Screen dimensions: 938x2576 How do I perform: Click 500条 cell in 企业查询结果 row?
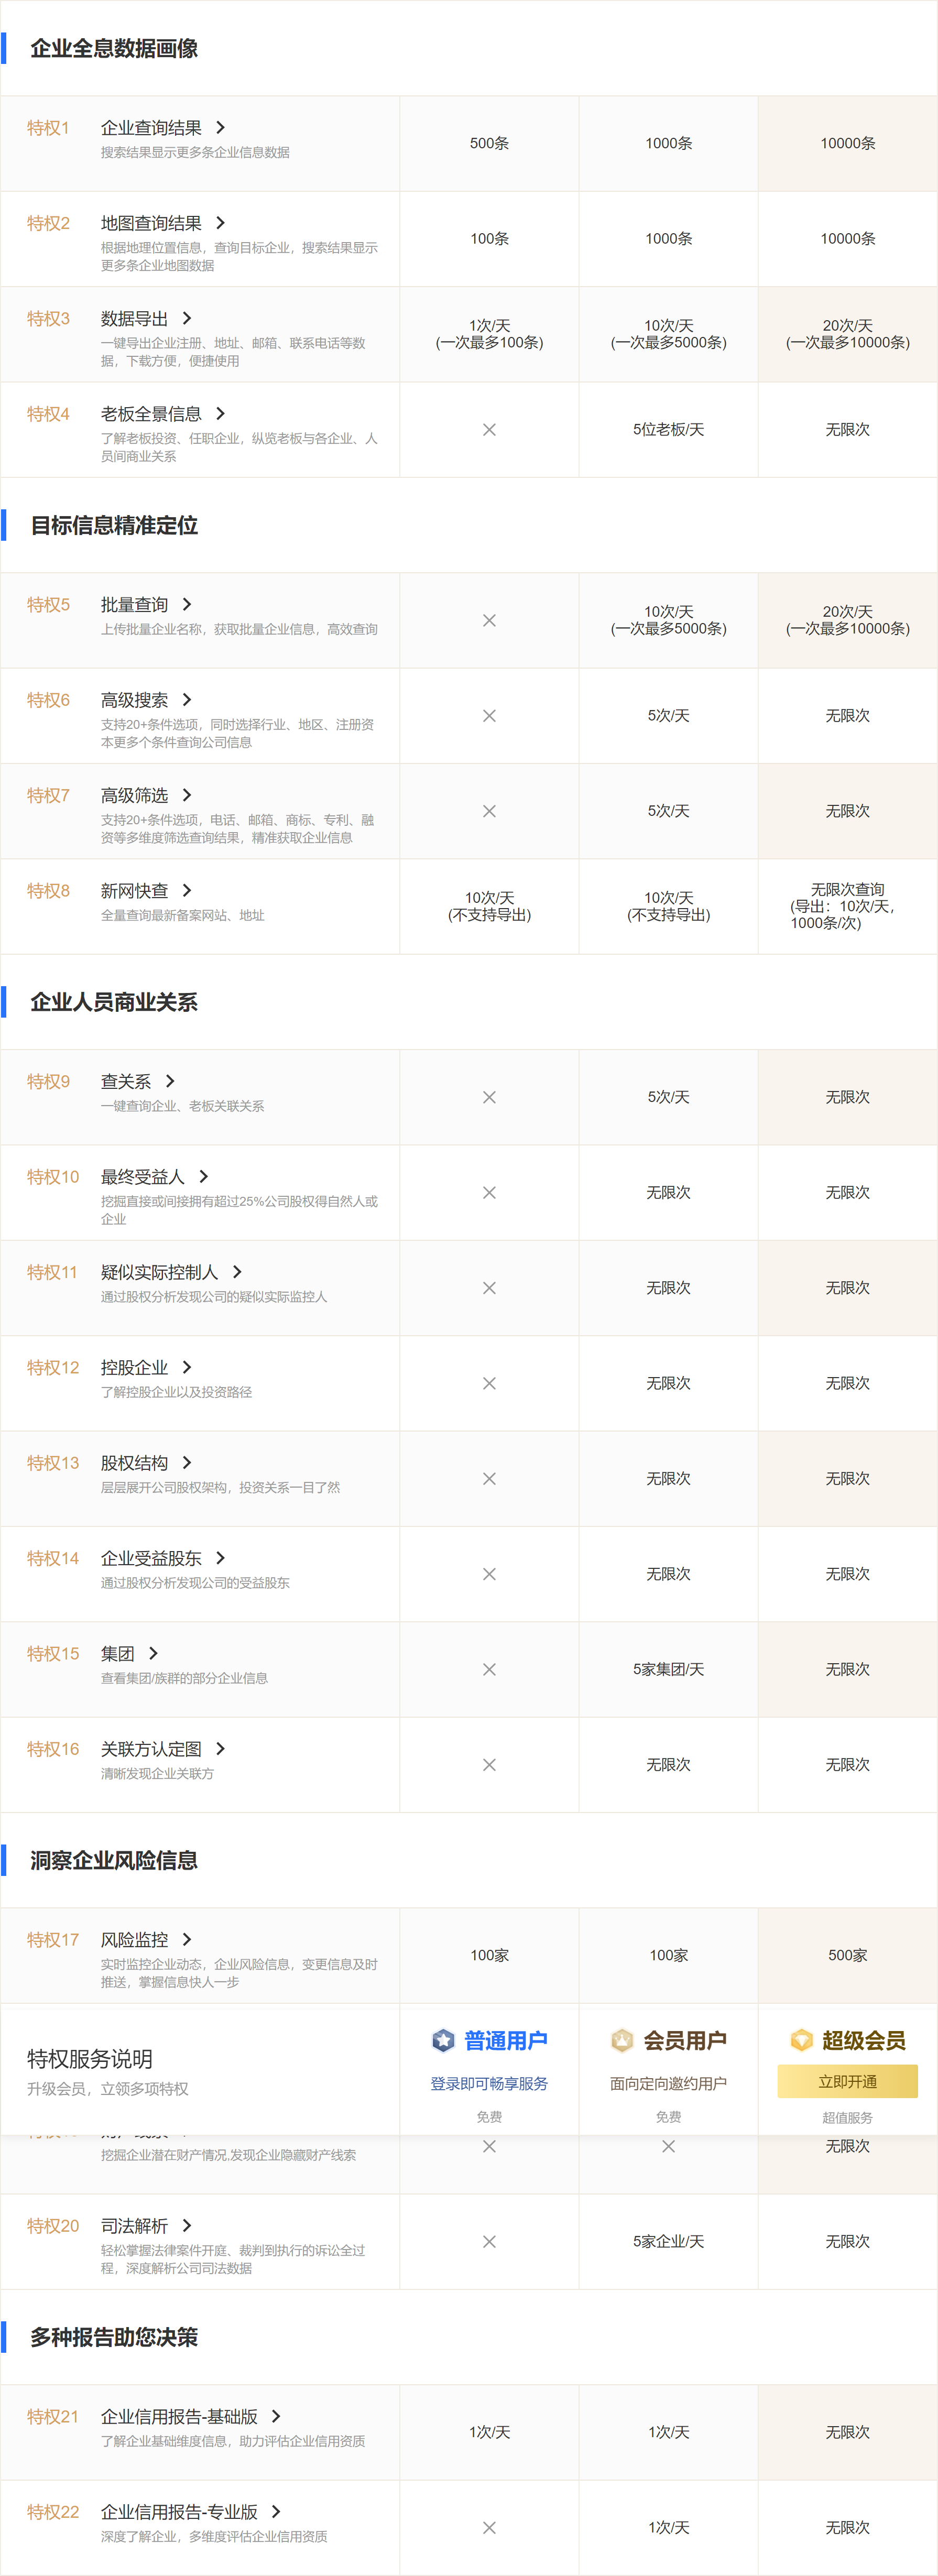(489, 143)
